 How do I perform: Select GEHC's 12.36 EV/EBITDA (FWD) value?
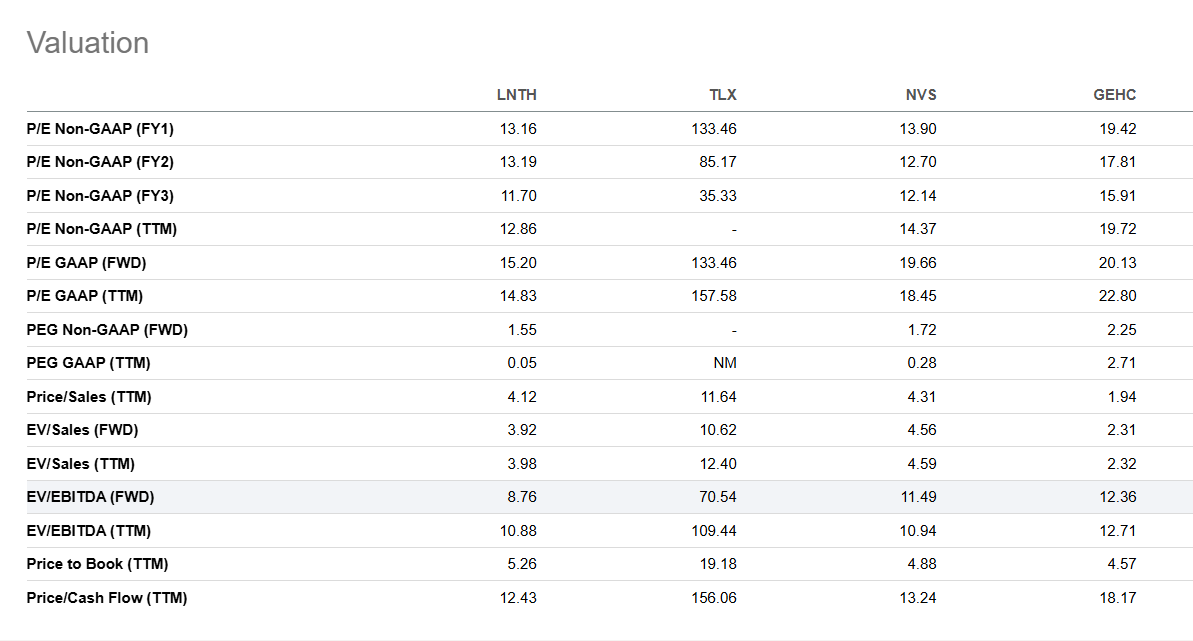[1117, 497]
